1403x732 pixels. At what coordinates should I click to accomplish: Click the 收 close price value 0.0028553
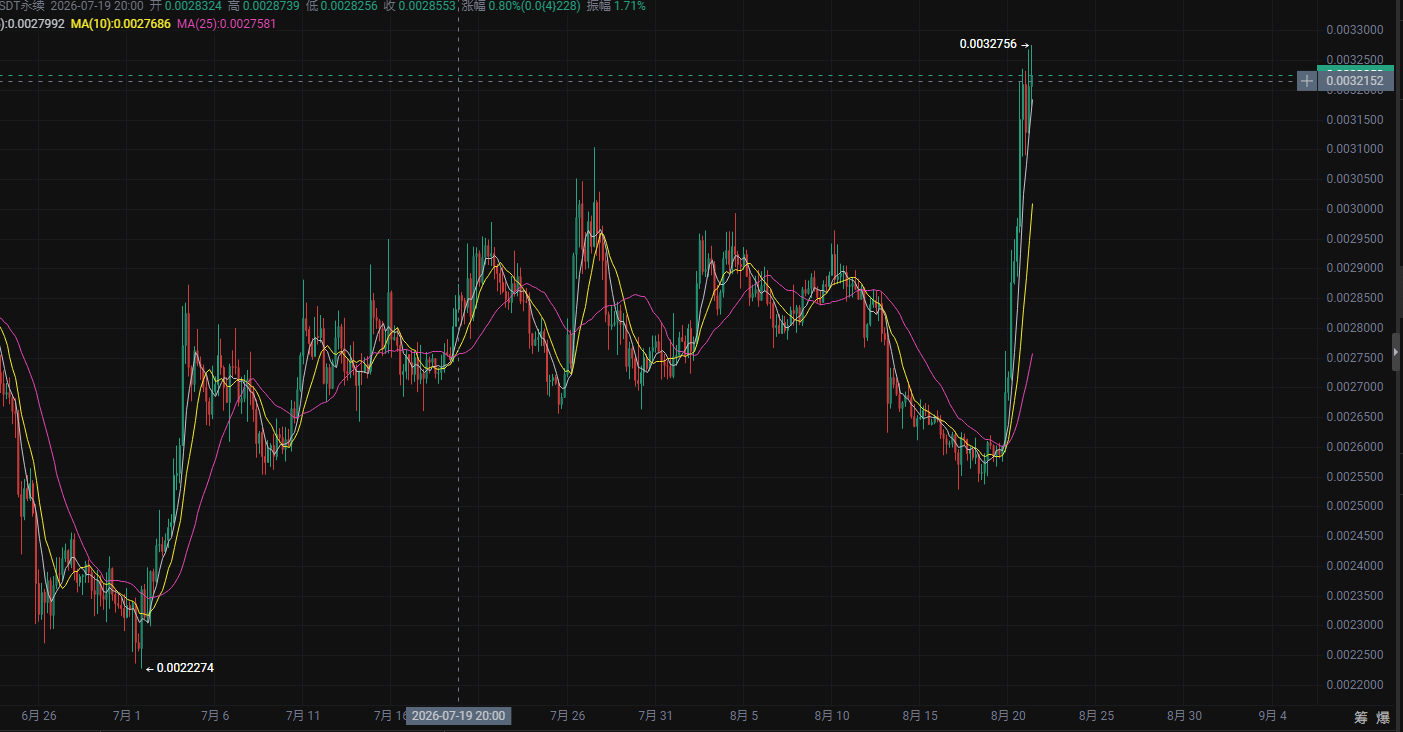428,6
